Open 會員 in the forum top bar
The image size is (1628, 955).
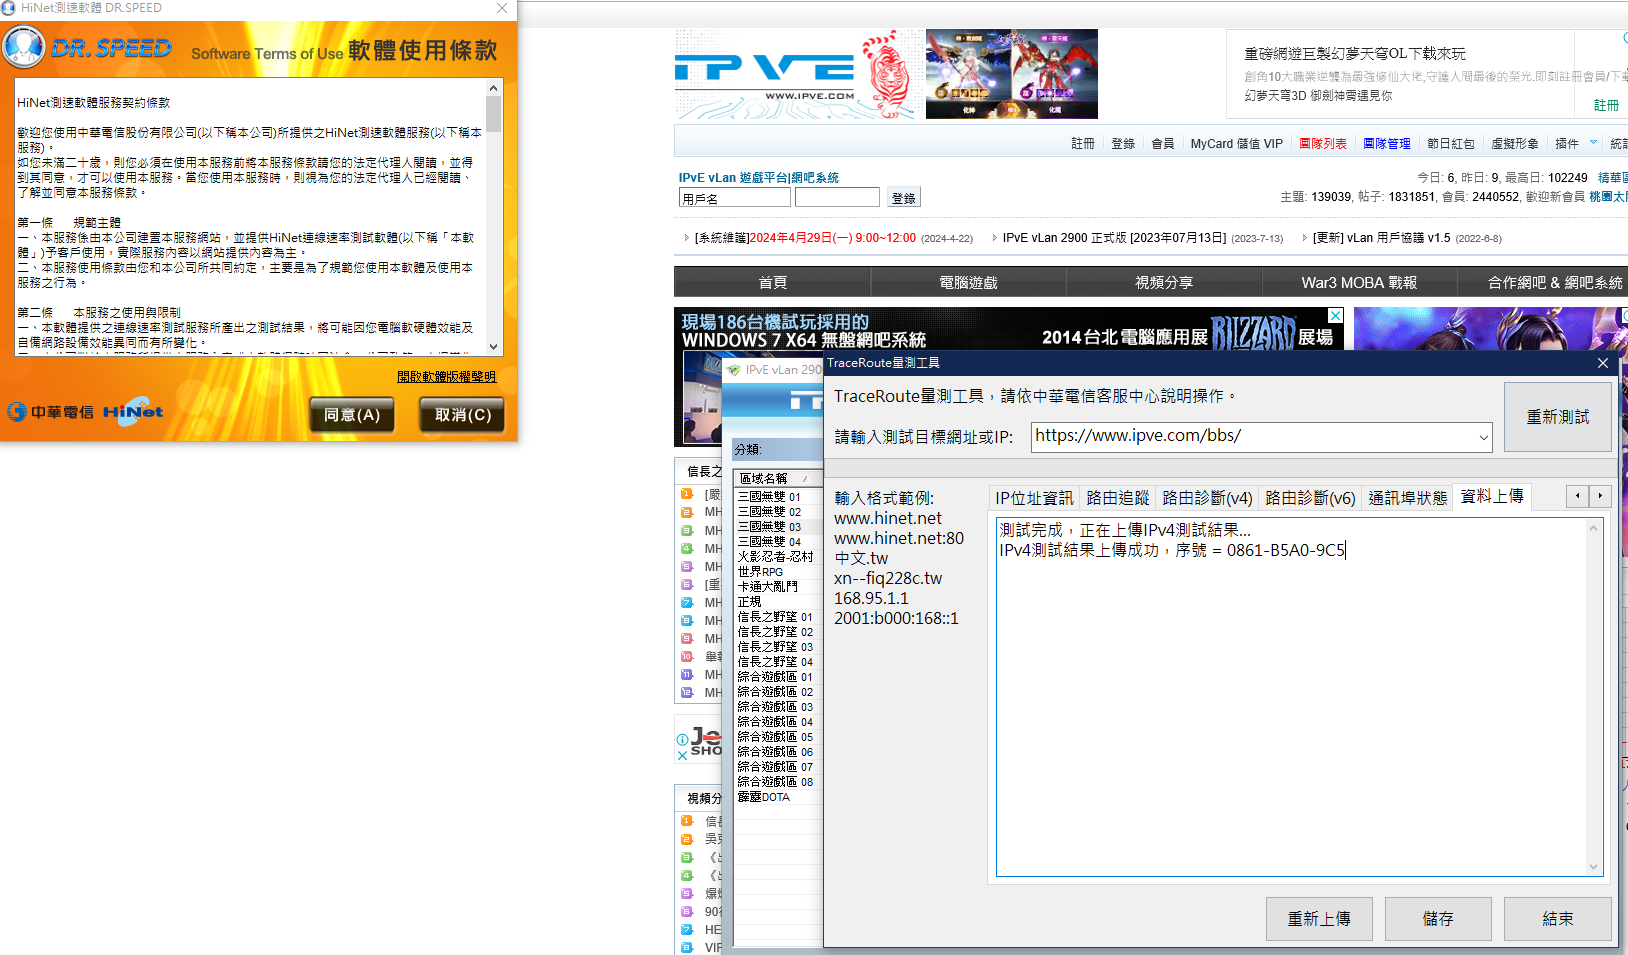(1163, 144)
